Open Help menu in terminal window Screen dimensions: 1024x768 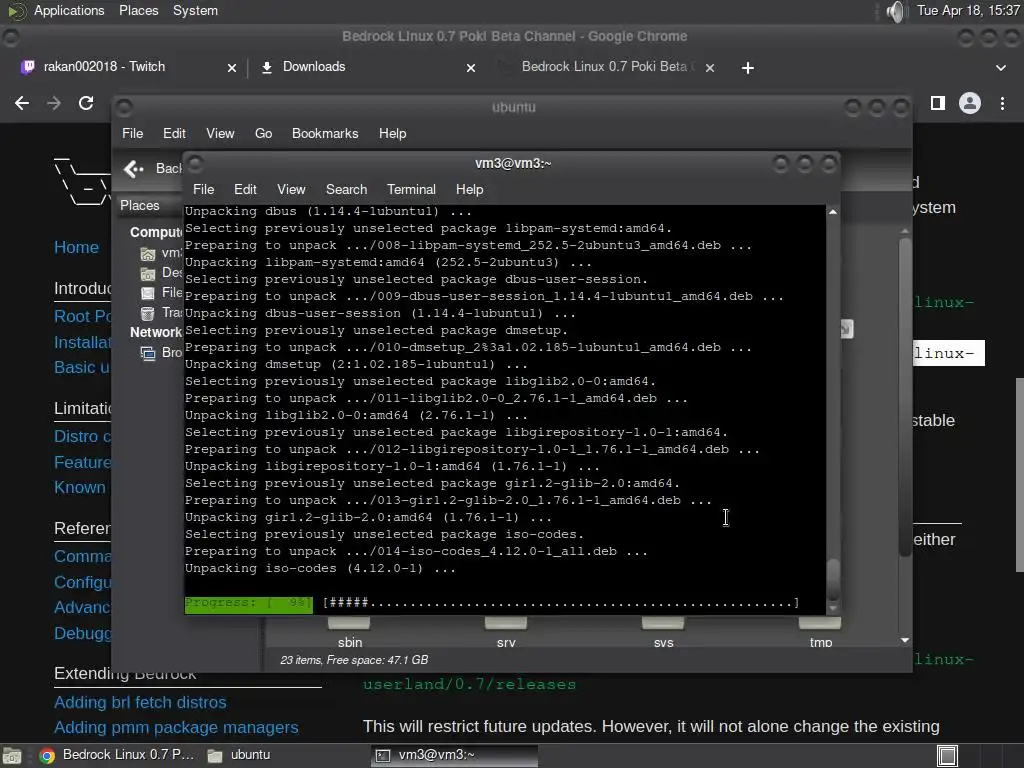click(x=469, y=189)
